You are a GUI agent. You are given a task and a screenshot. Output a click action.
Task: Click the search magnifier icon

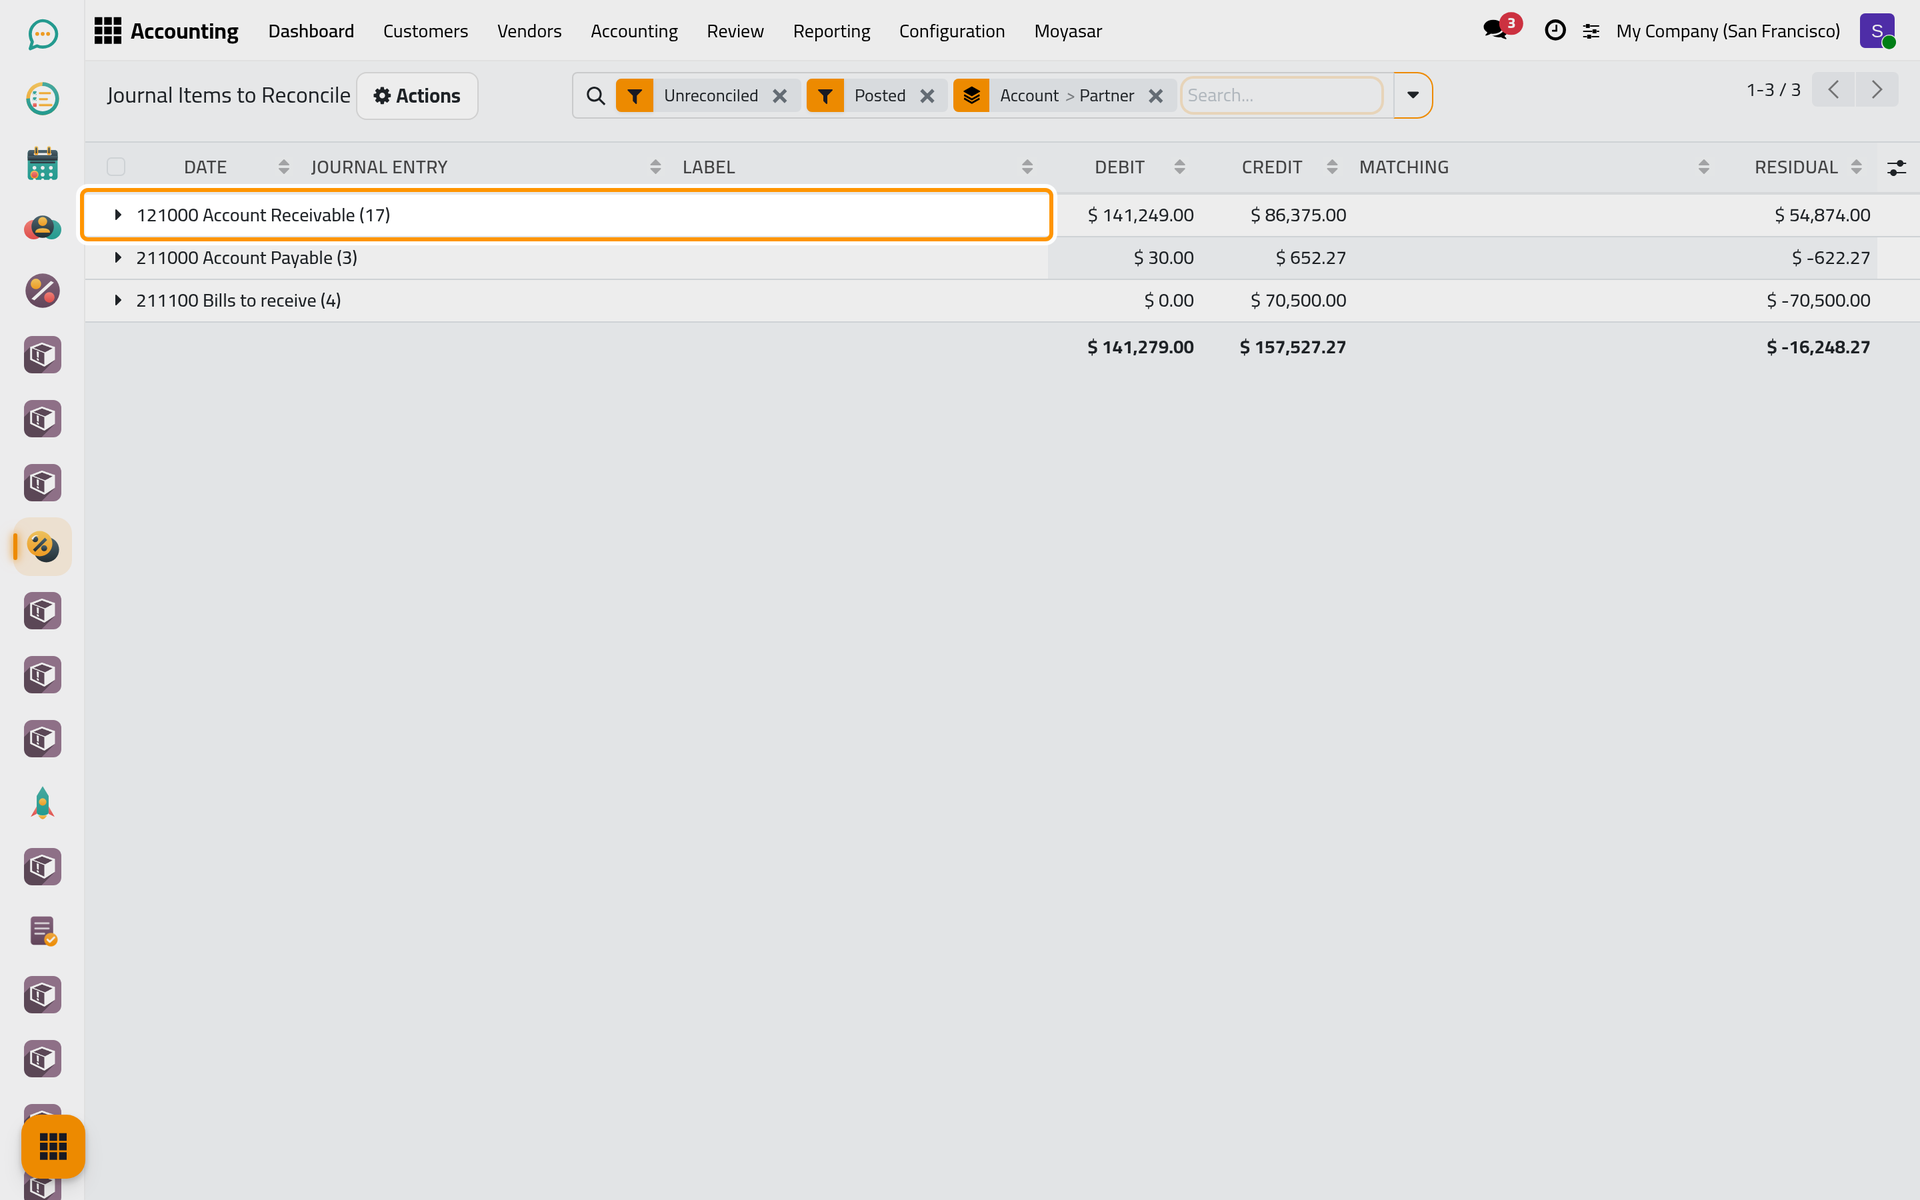coord(596,96)
